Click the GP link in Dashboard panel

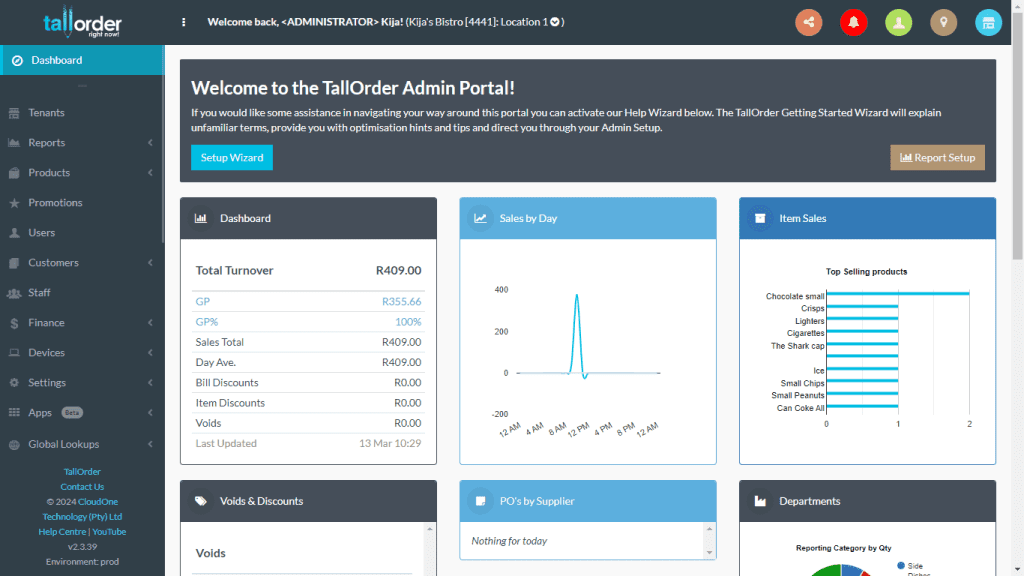(x=203, y=301)
